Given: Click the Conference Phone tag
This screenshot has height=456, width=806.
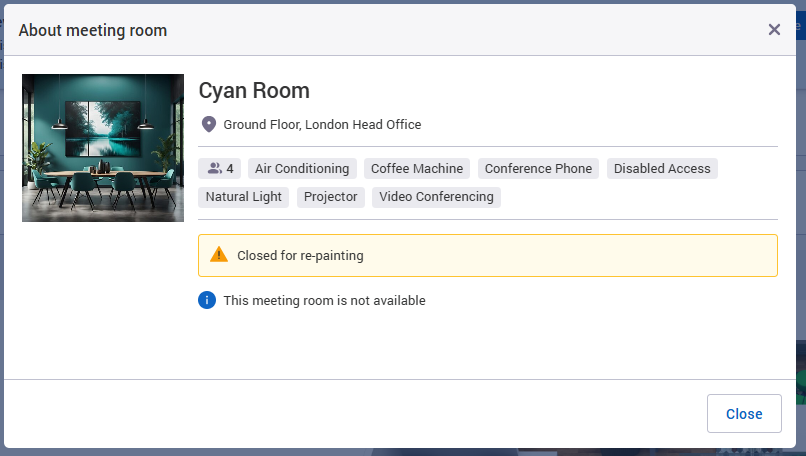Looking at the screenshot, I should tap(538, 169).
